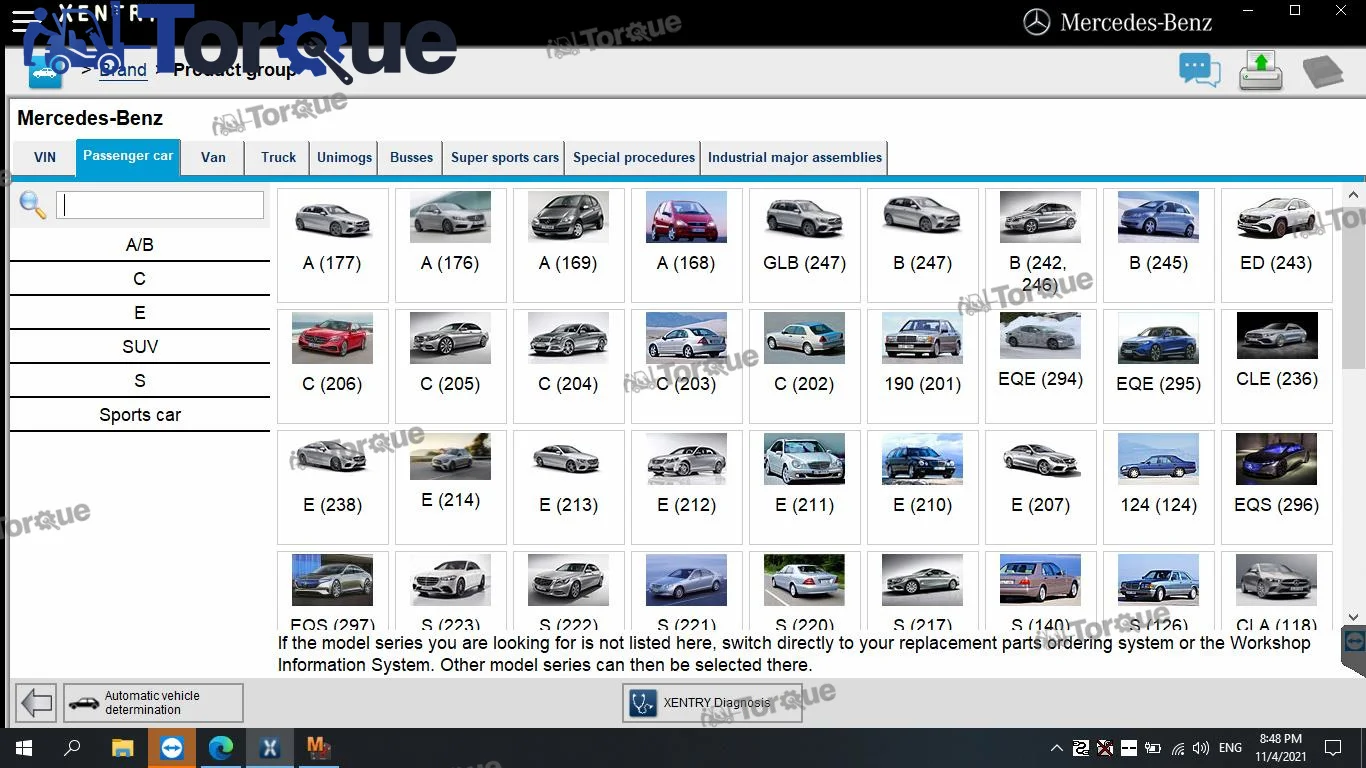Open the gray book documentation icon
Image resolution: width=1366 pixels, height=768 pixels.
point(1322,72)
